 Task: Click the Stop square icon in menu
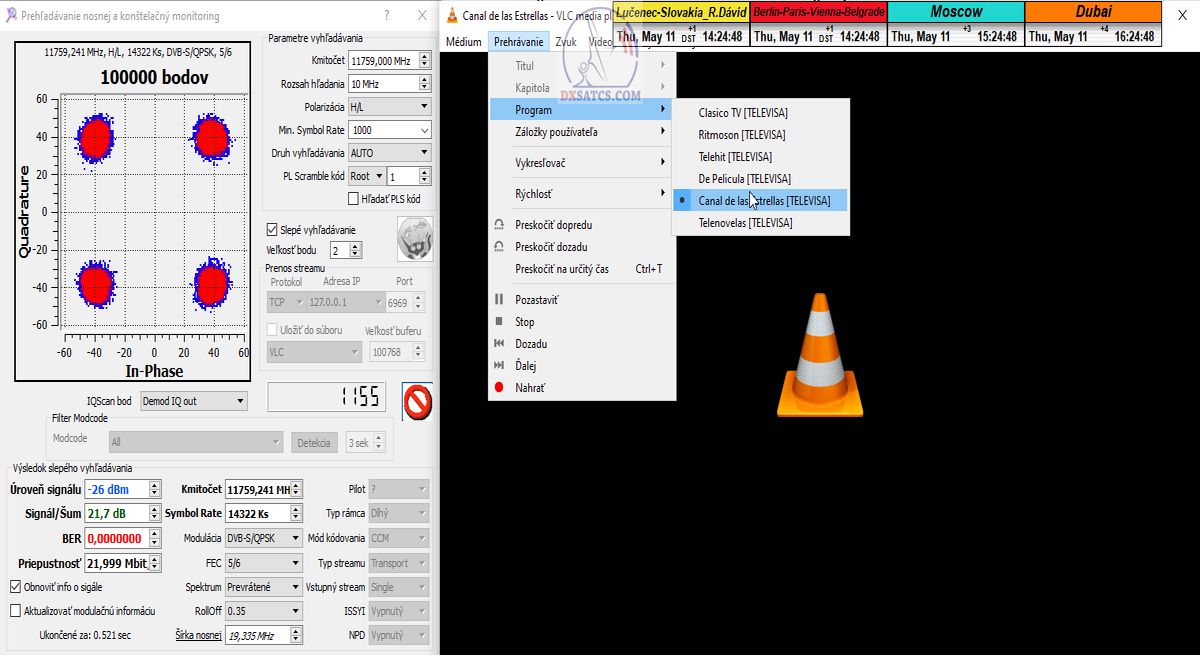click(499, 322)
